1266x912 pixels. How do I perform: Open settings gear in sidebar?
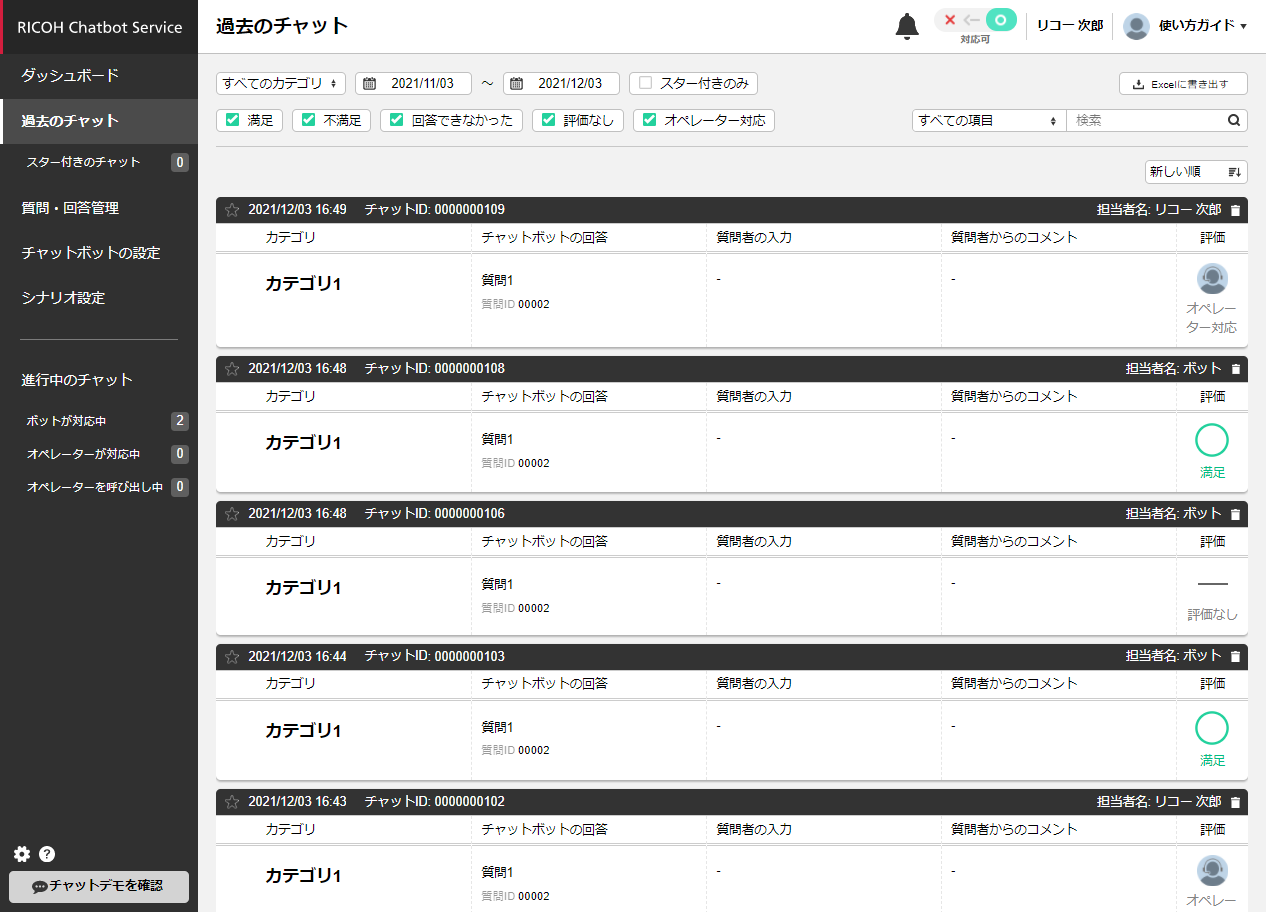[x=22, y=854]
